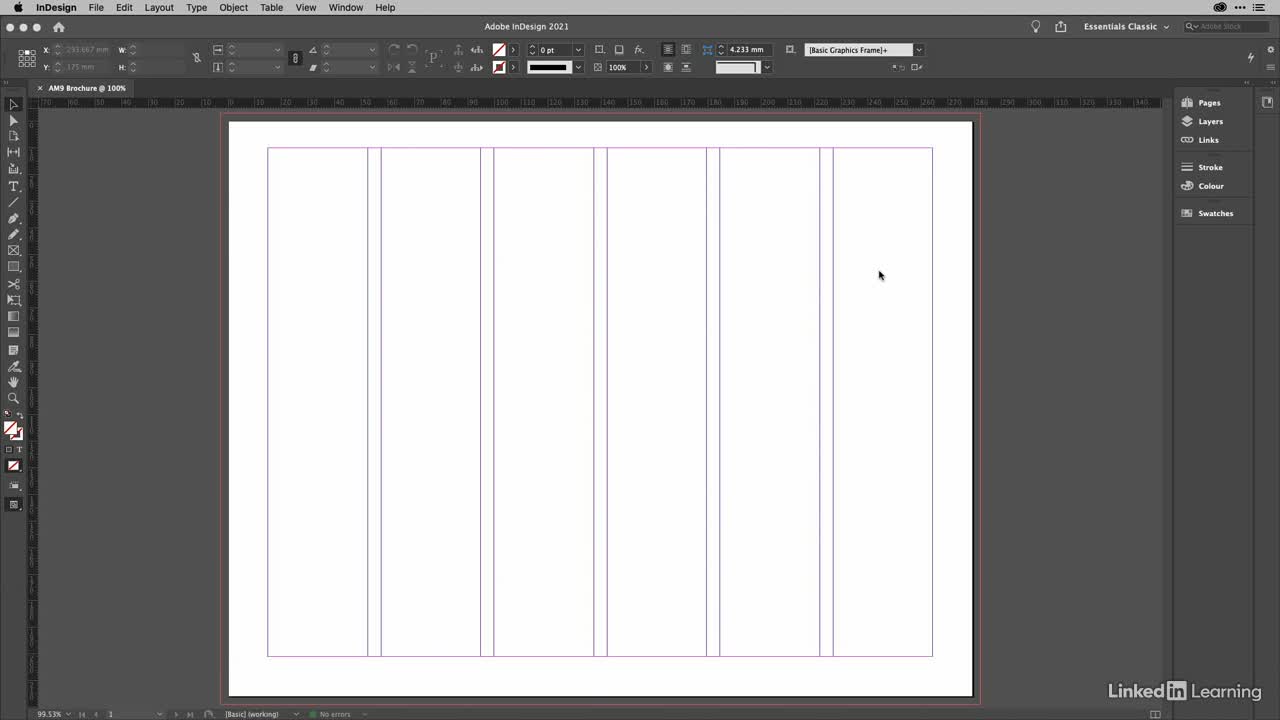
Task: Open the Essentials Classic workspace dropdown
Action: [x=1126, y=27]
